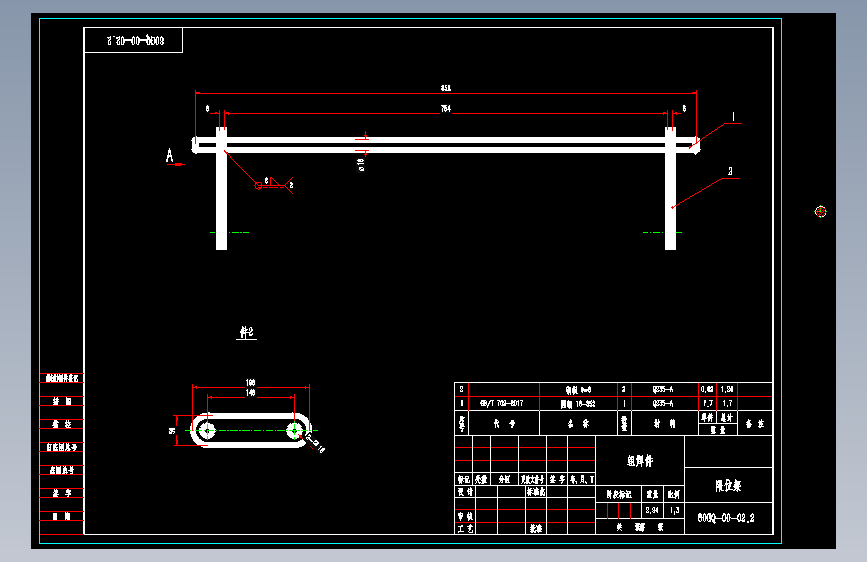
Task: Select the 名称 name header cell
Action: pos(578,424)
